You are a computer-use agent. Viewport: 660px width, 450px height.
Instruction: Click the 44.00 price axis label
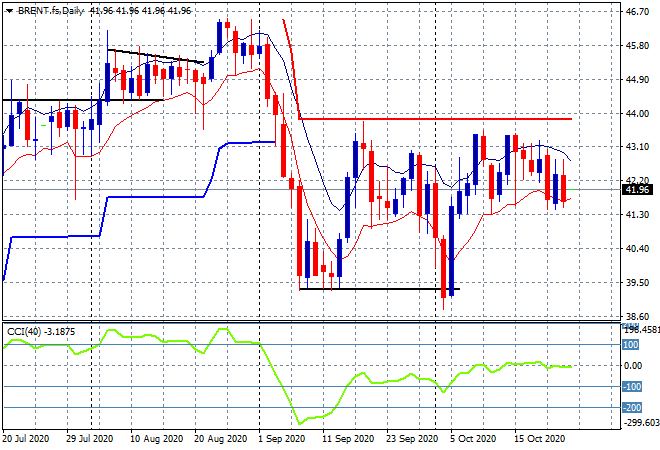point(637,113)
